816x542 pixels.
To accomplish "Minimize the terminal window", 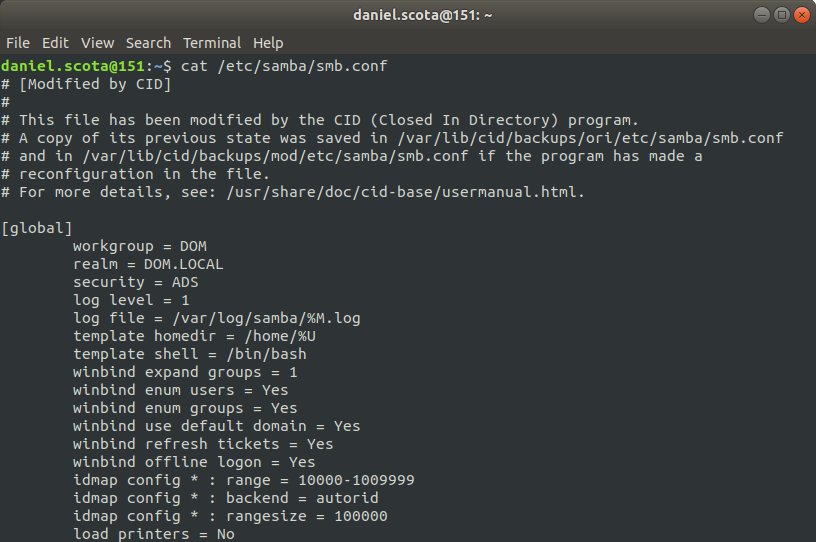I will pos(761,15).
